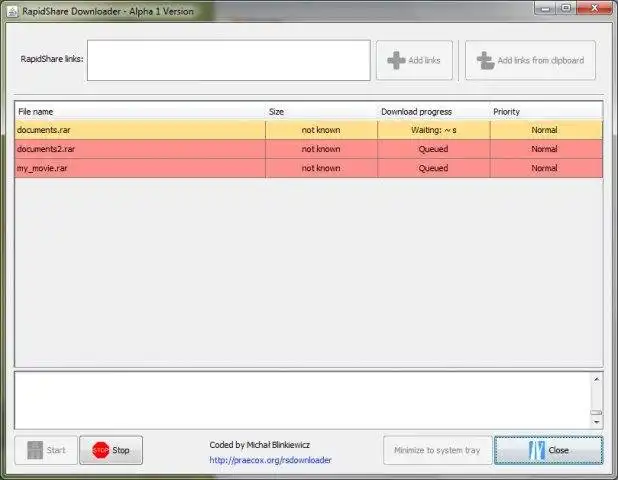Open the praecox.org/rsdownloader link
Viewport: 618px width, 480px height.
pos(270,460)
